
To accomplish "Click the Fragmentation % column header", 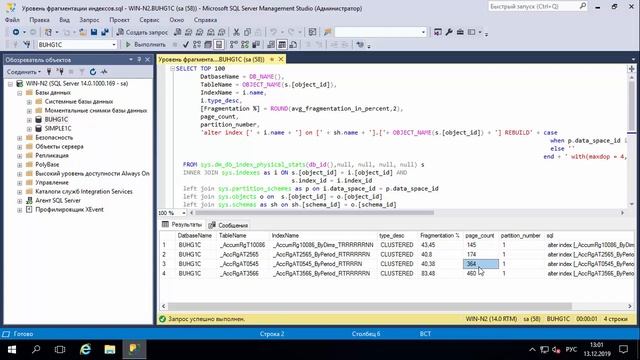I will click(440, 236).
